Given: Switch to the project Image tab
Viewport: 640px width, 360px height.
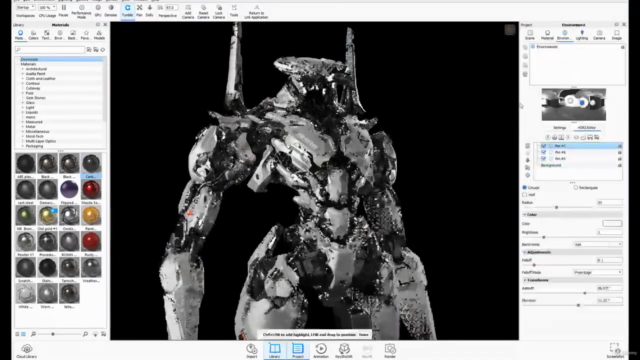Looking at the screenshot, I should click(617, 35).
